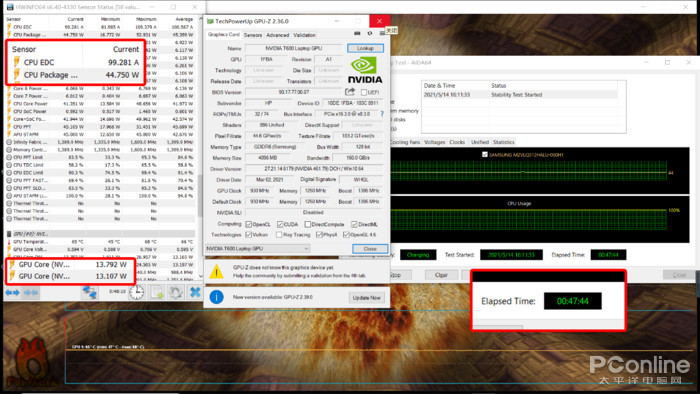700x394 pixels.
Task: Click HWiNFO sensor list scrollbar down arrow
Action: point(200,276)
